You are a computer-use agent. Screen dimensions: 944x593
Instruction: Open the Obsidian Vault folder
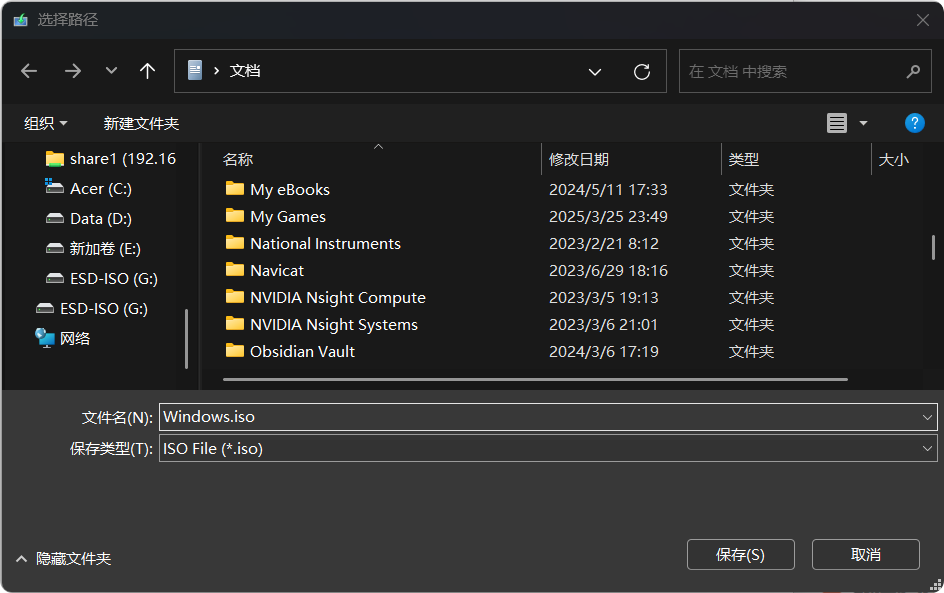(302, 351)
